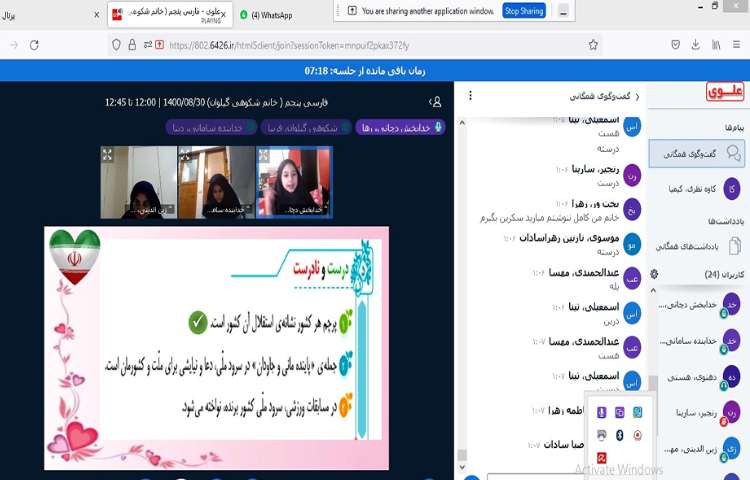Click the remaining time 07:18 banner
The height and width of the screenshot is (480, 750).
point(365,71)
